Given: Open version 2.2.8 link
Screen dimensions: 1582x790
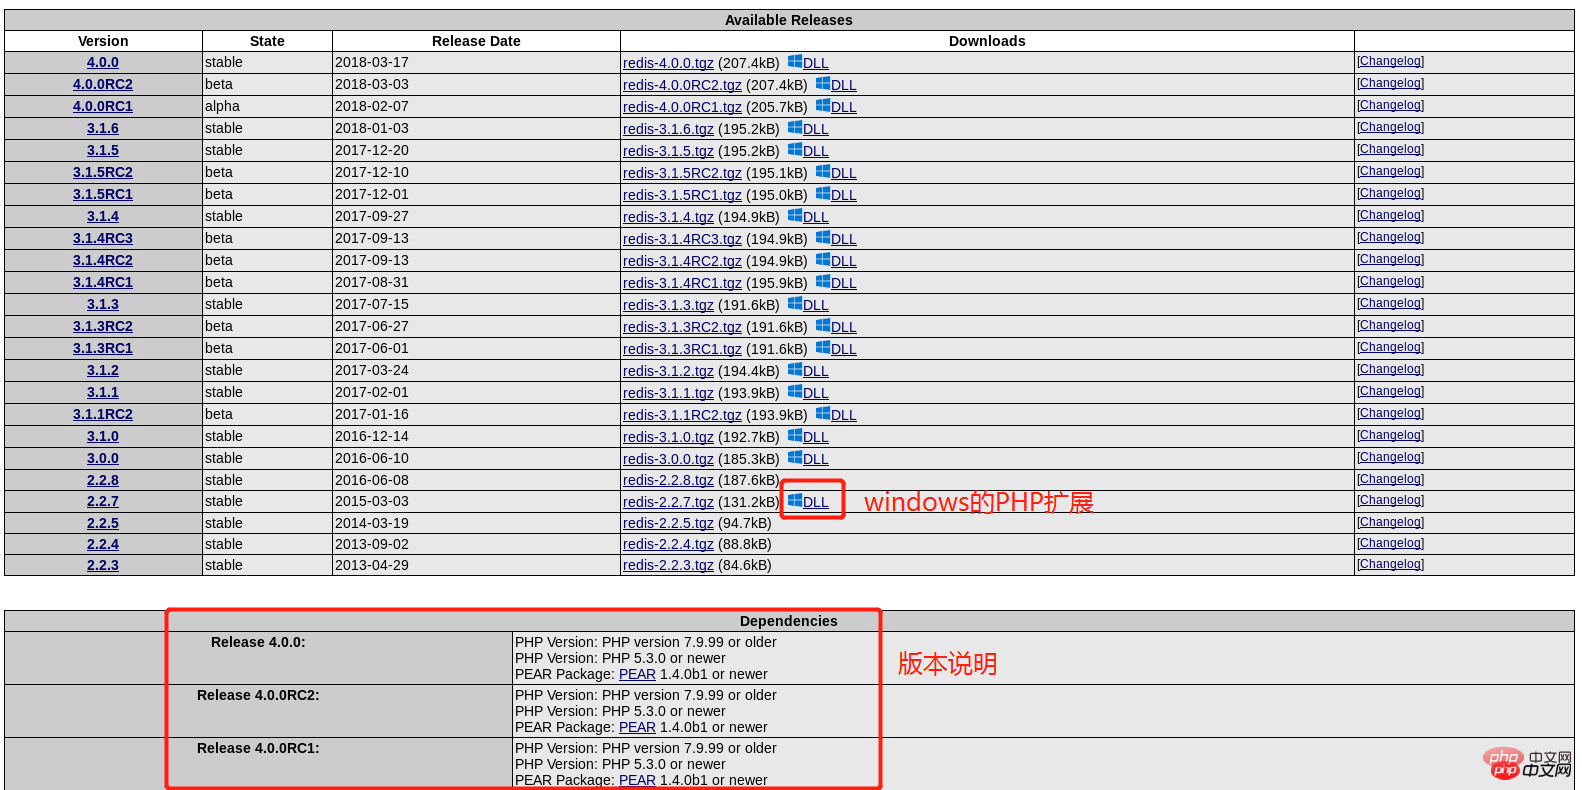Looking at the screenshot, I should [x=103, y=480].
